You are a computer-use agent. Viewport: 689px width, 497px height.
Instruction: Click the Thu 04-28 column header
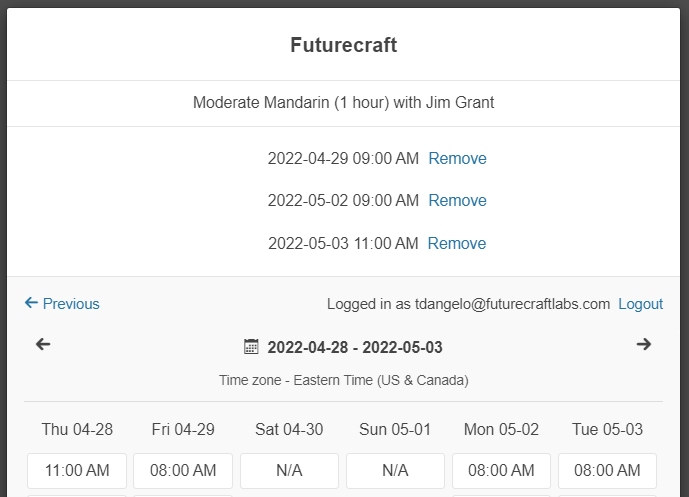[x=77, y=429]
